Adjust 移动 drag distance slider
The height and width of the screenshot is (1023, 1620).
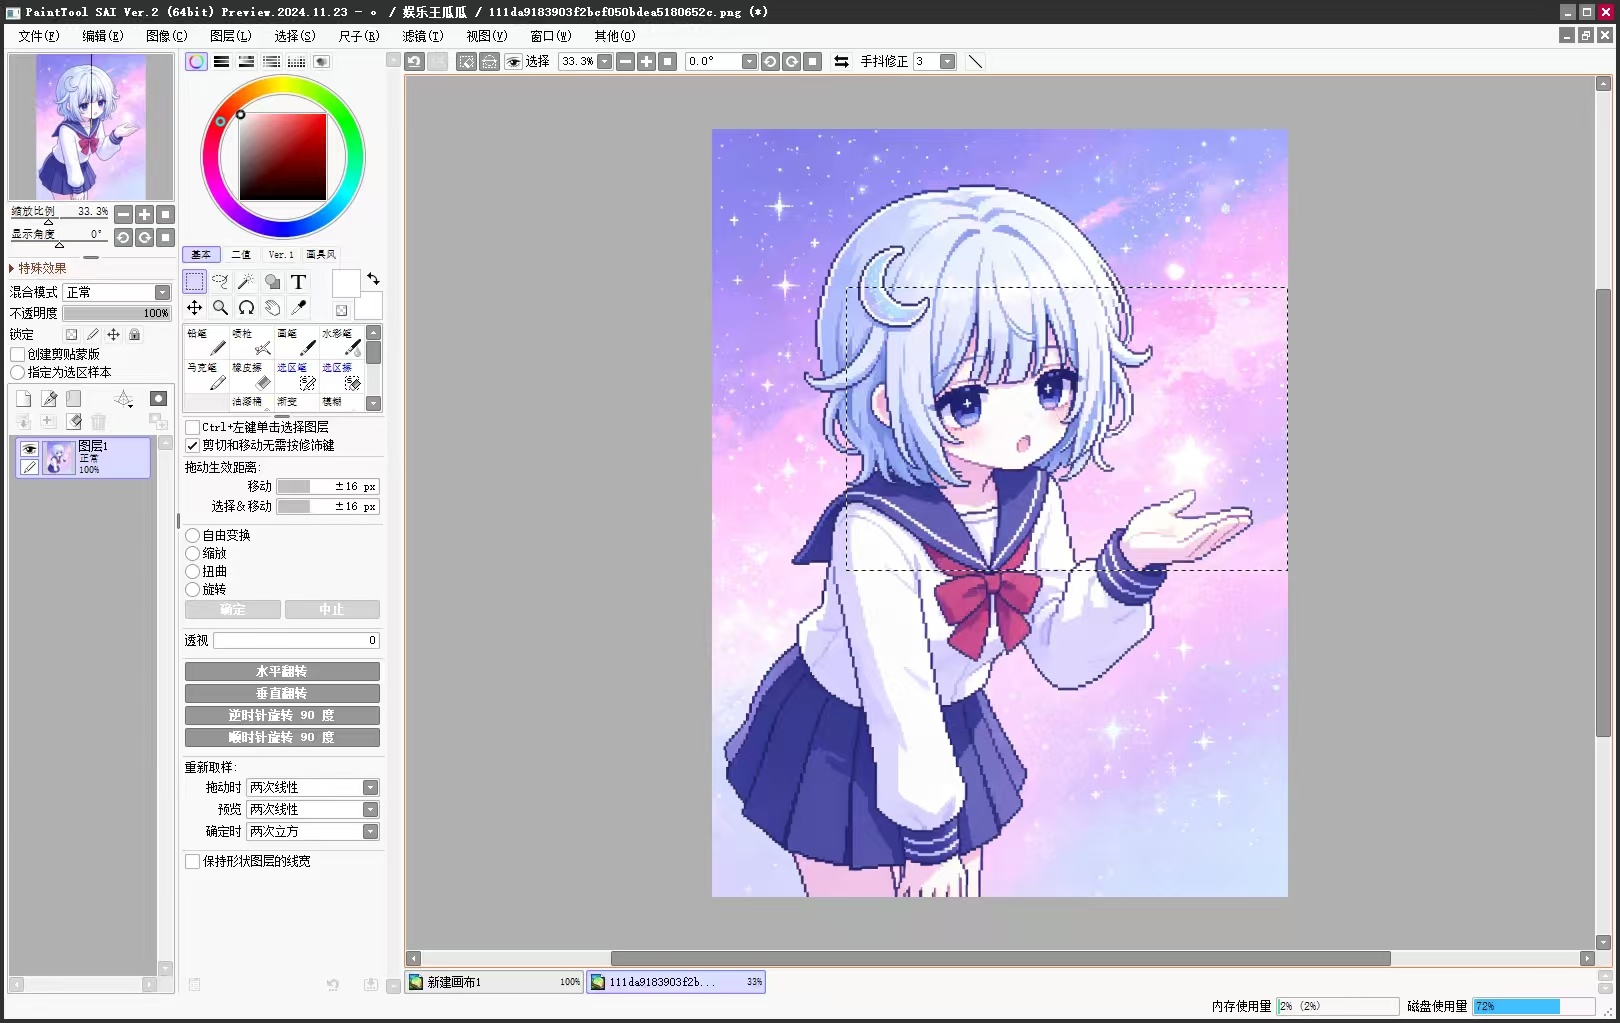328,487
